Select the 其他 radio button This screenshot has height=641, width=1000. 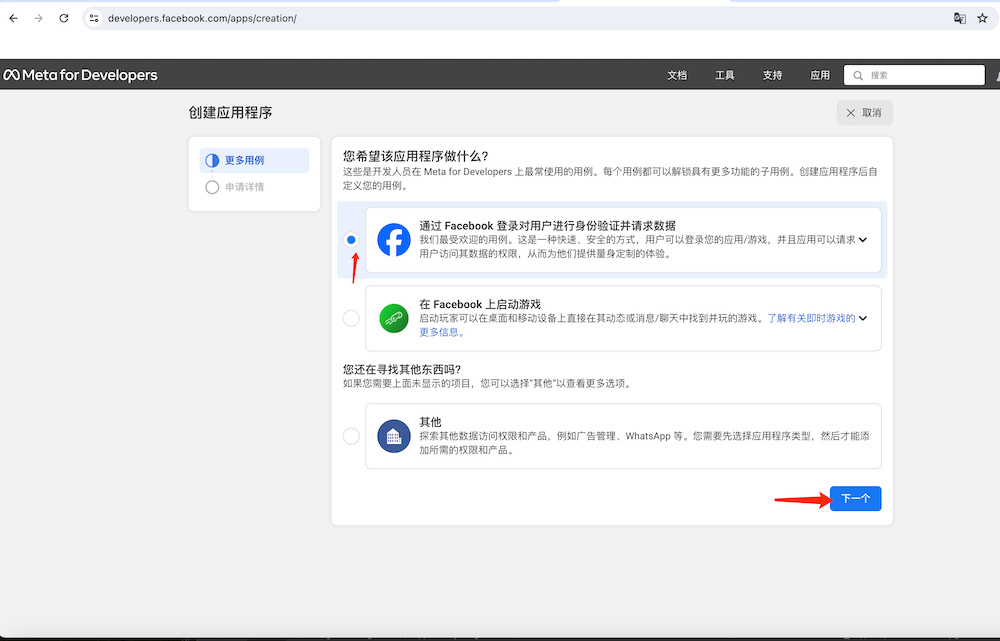click(x=351, y=436)
